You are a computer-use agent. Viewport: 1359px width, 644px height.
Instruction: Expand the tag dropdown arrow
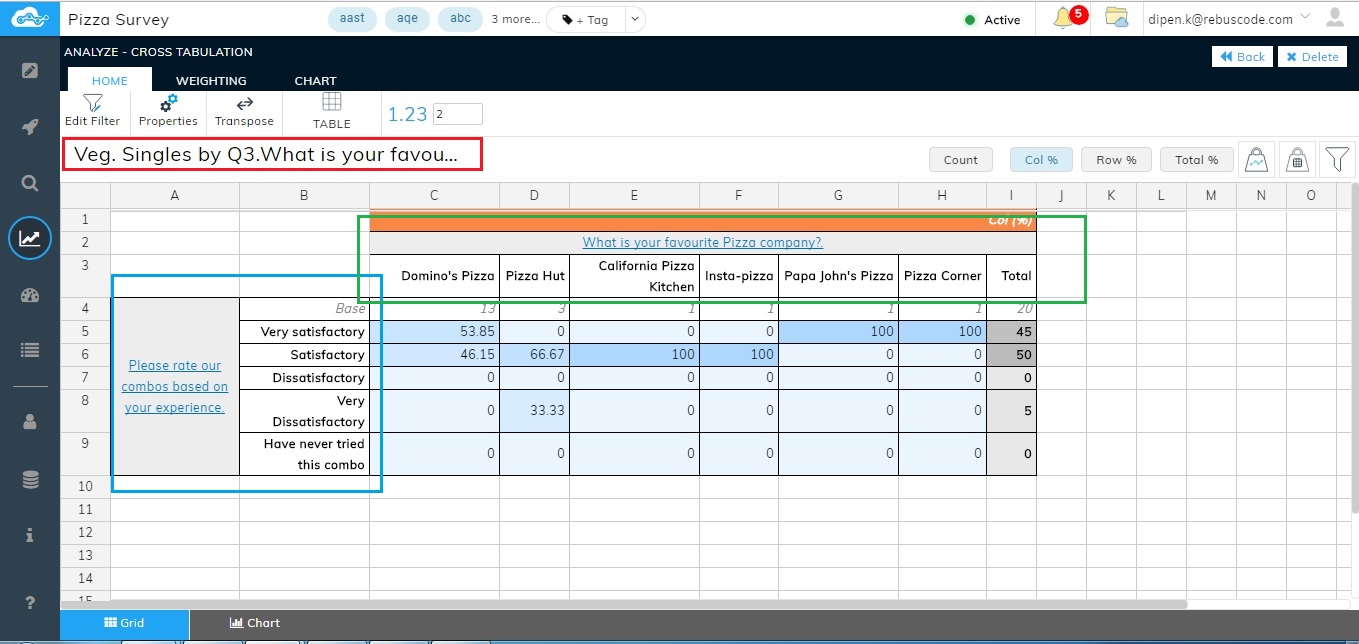(x=634, y=19)
